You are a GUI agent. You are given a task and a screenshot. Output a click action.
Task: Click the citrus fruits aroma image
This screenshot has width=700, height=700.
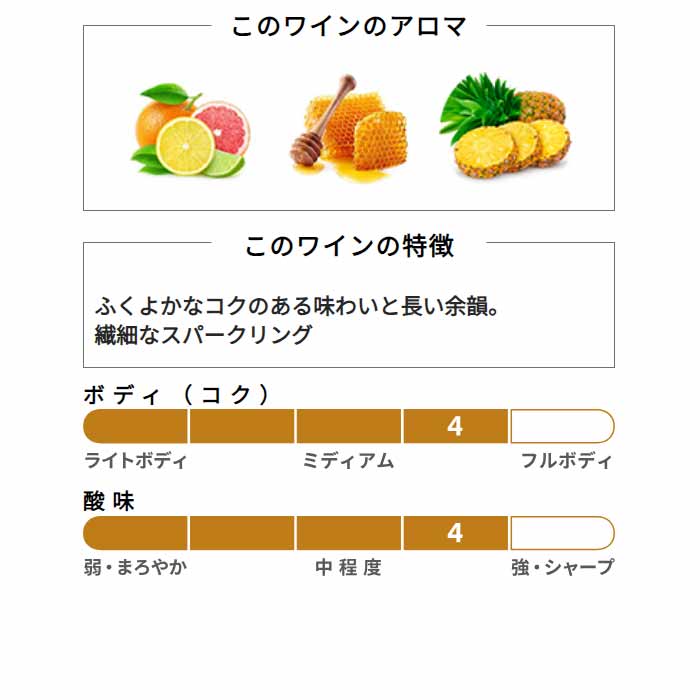coord(190,130)
